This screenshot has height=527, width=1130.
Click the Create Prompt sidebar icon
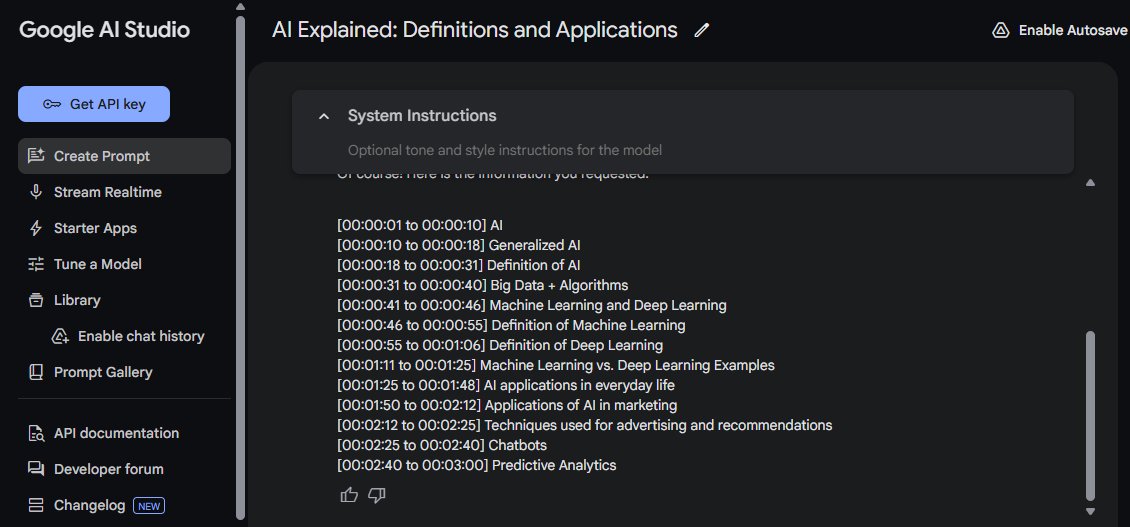pyautogui.click(x=36, y=156)
